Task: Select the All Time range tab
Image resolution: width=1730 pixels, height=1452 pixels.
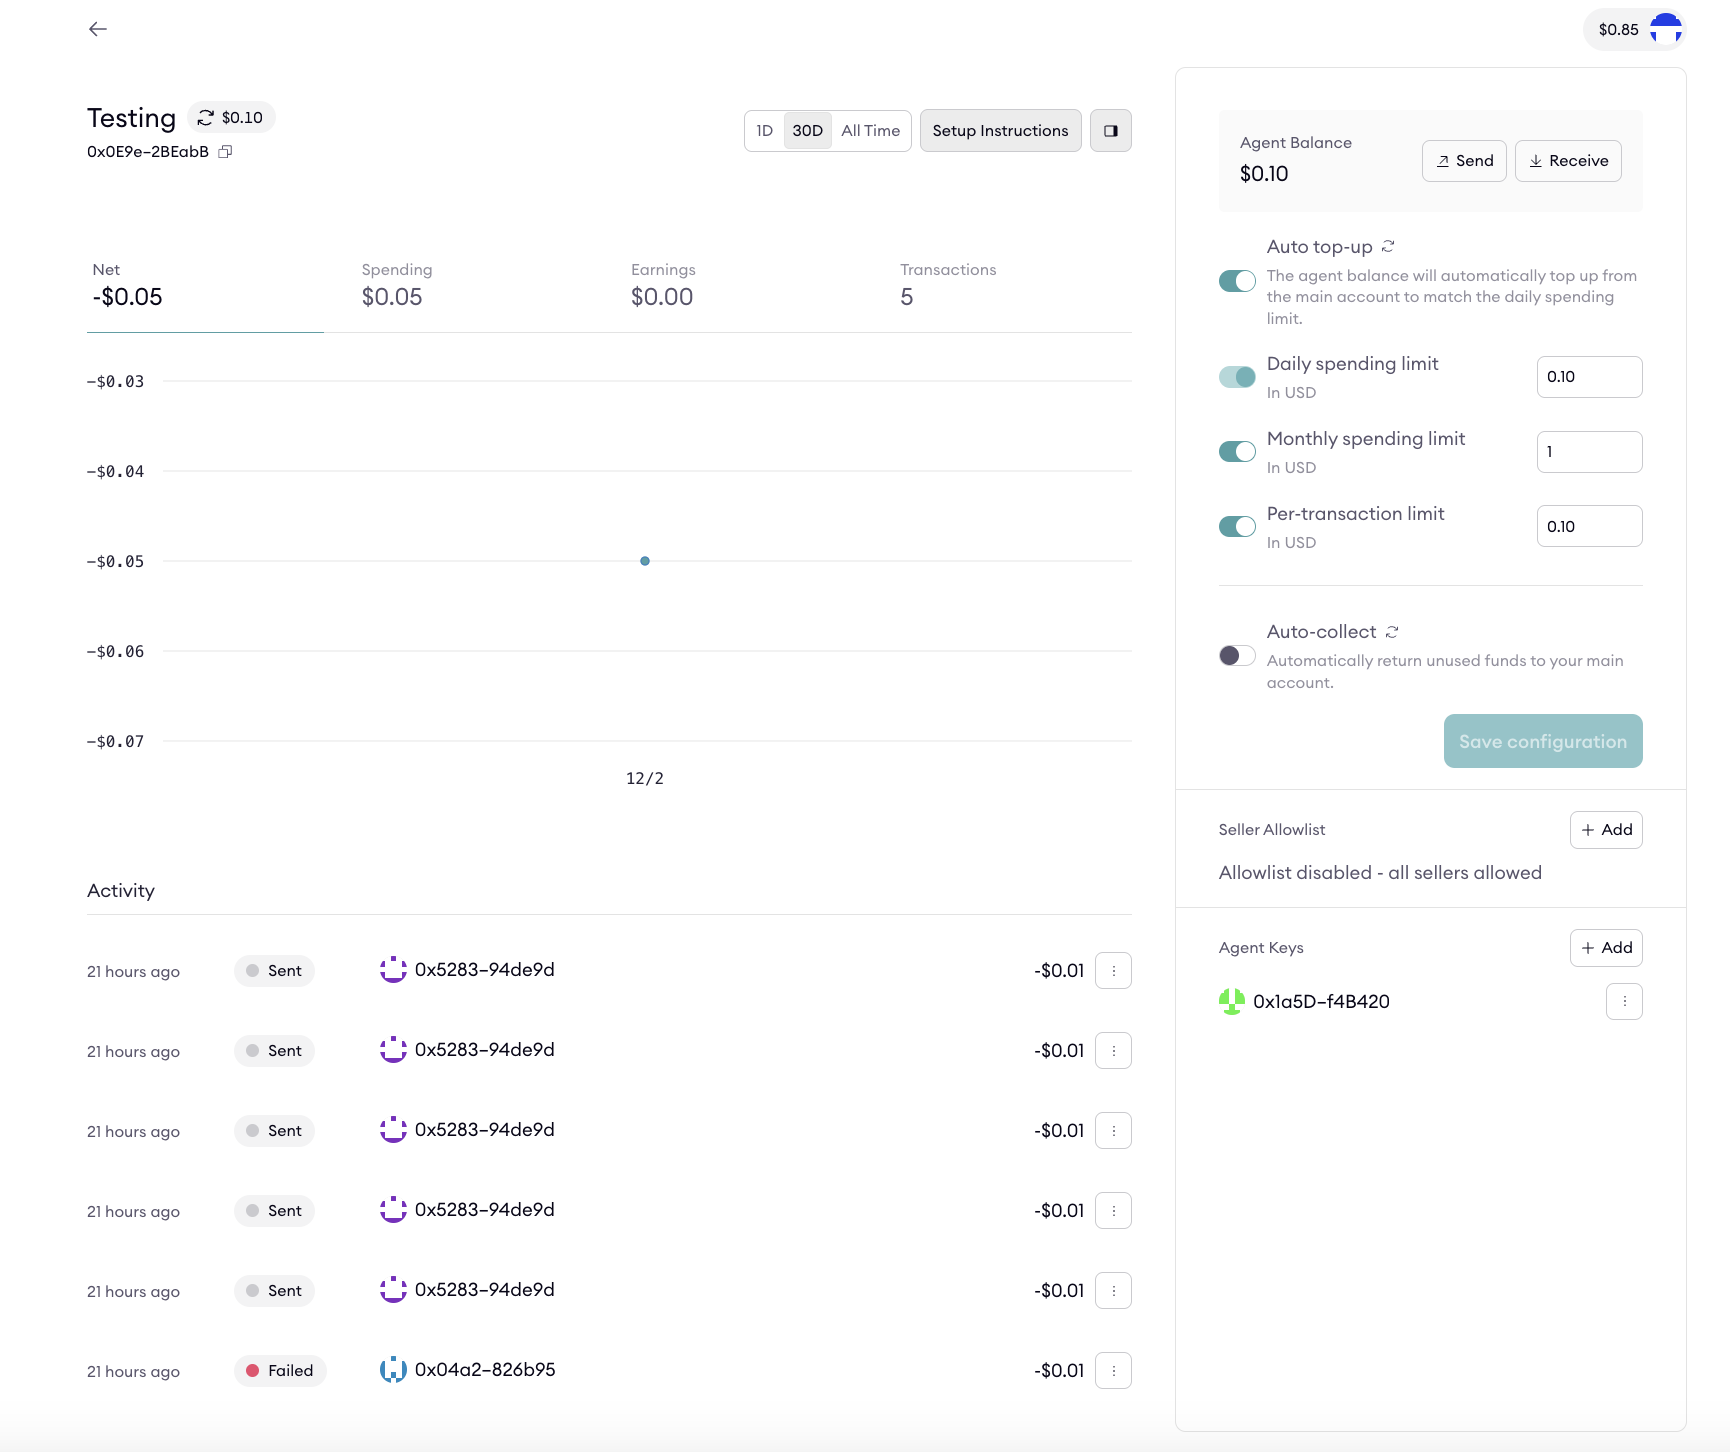Action: [870, 131]
